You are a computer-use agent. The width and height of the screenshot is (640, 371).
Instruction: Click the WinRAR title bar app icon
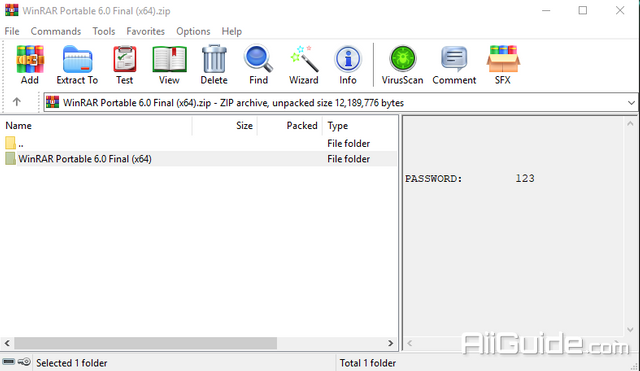11,10
